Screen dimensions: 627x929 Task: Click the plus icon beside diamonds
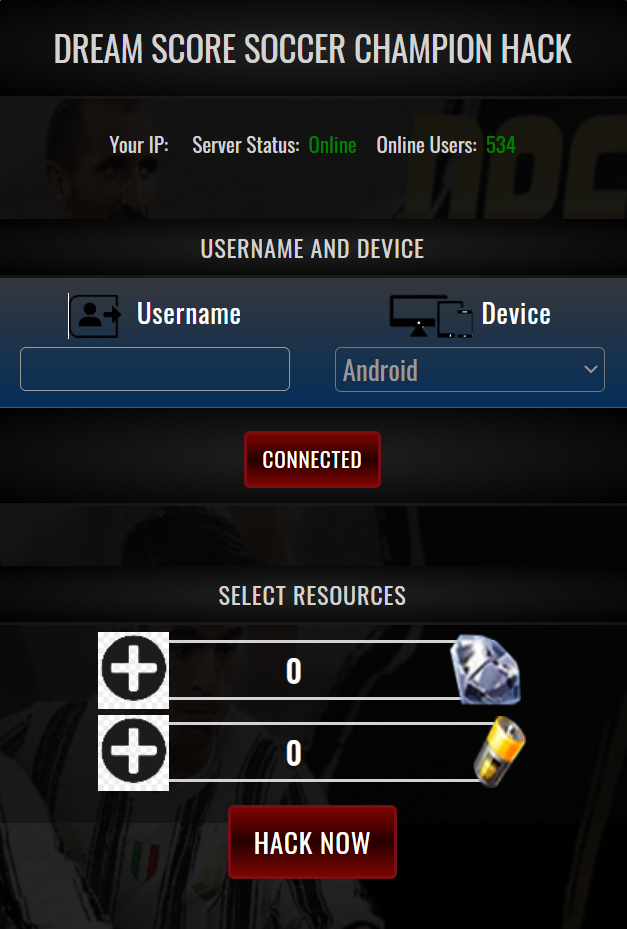(133, 670)
